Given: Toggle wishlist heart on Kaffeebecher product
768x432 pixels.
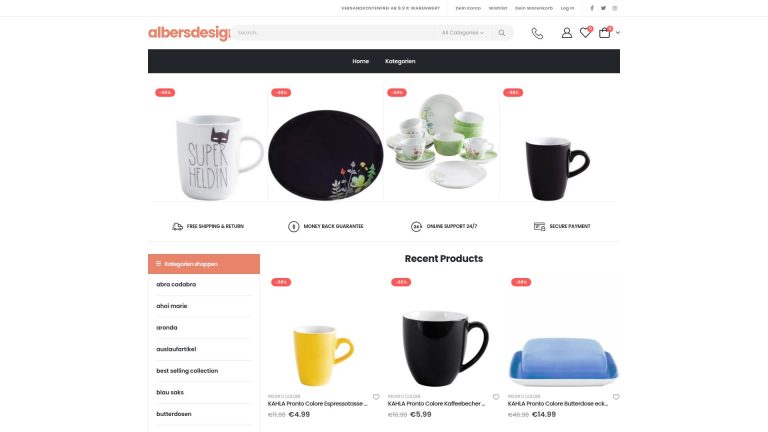Looking at the screenshot, I should coord(496,397).
